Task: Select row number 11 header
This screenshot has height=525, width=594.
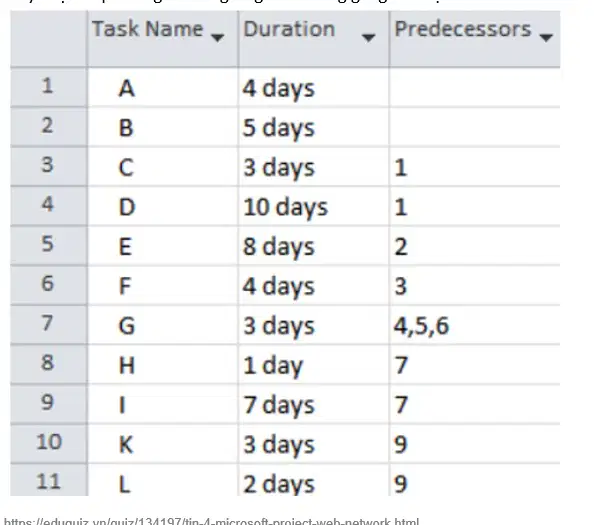Action: (48, 480)
